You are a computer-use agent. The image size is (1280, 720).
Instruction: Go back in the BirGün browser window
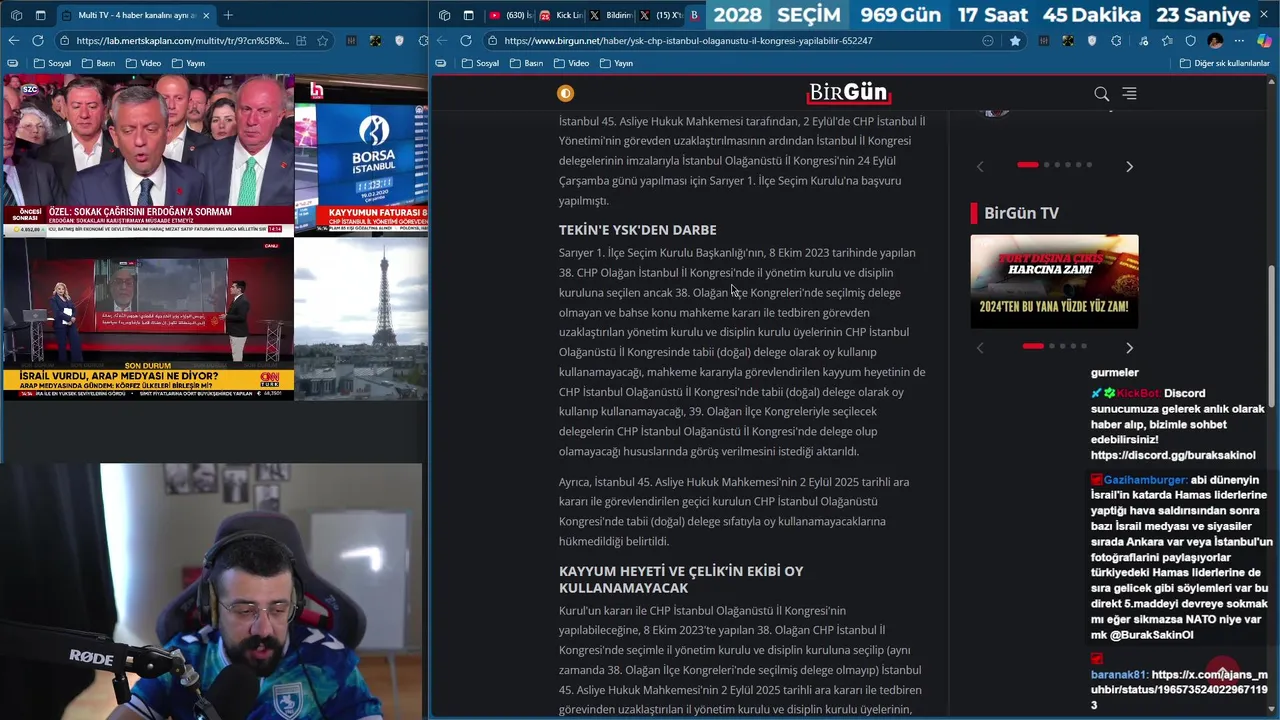tap(442, 41)
